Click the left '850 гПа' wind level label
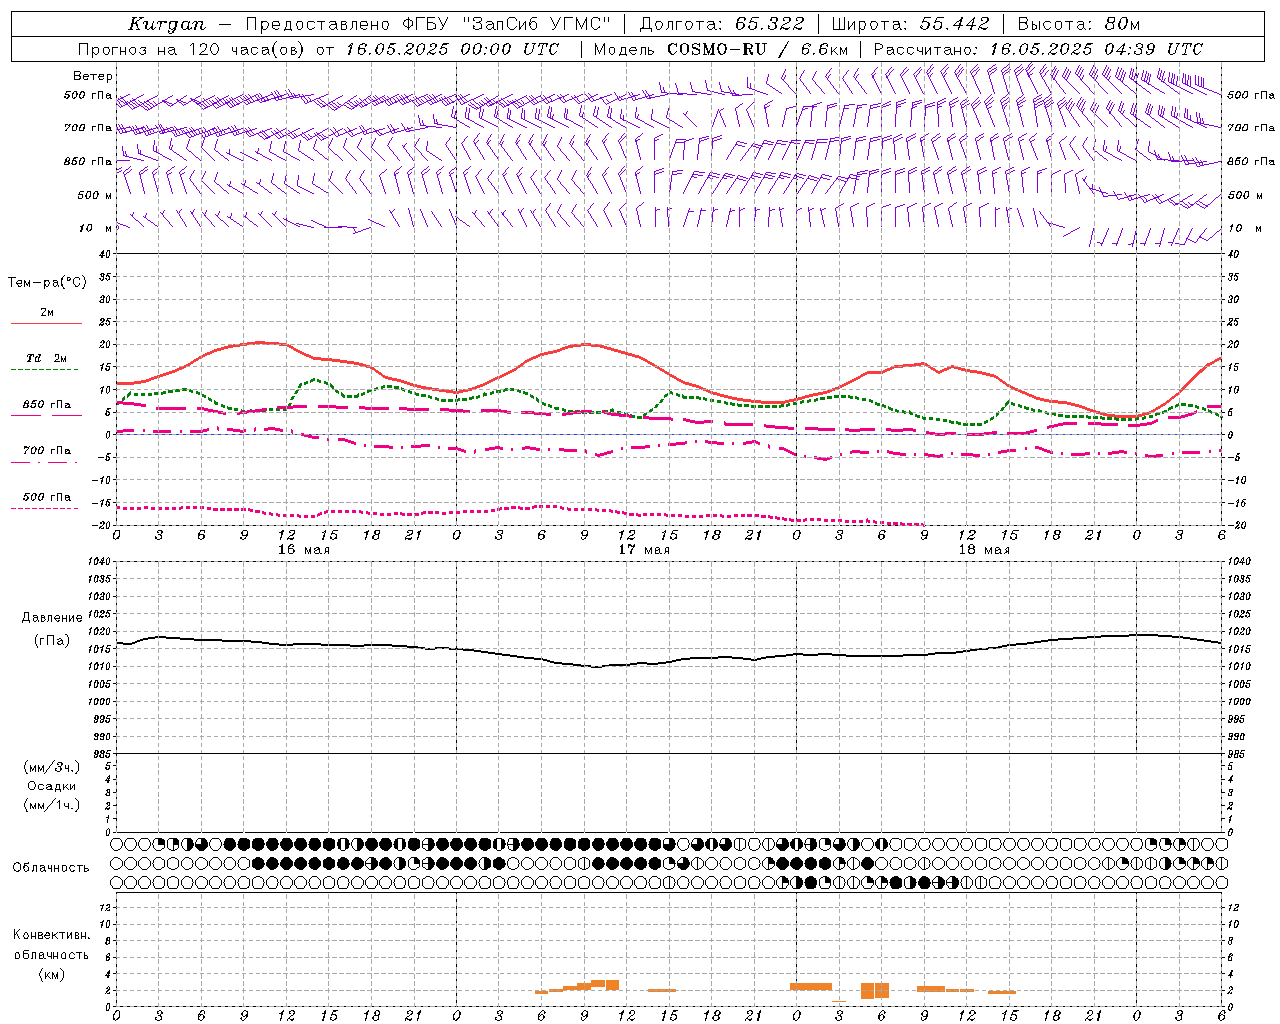Screen dimensions: 1280x1024 [88, 161]
